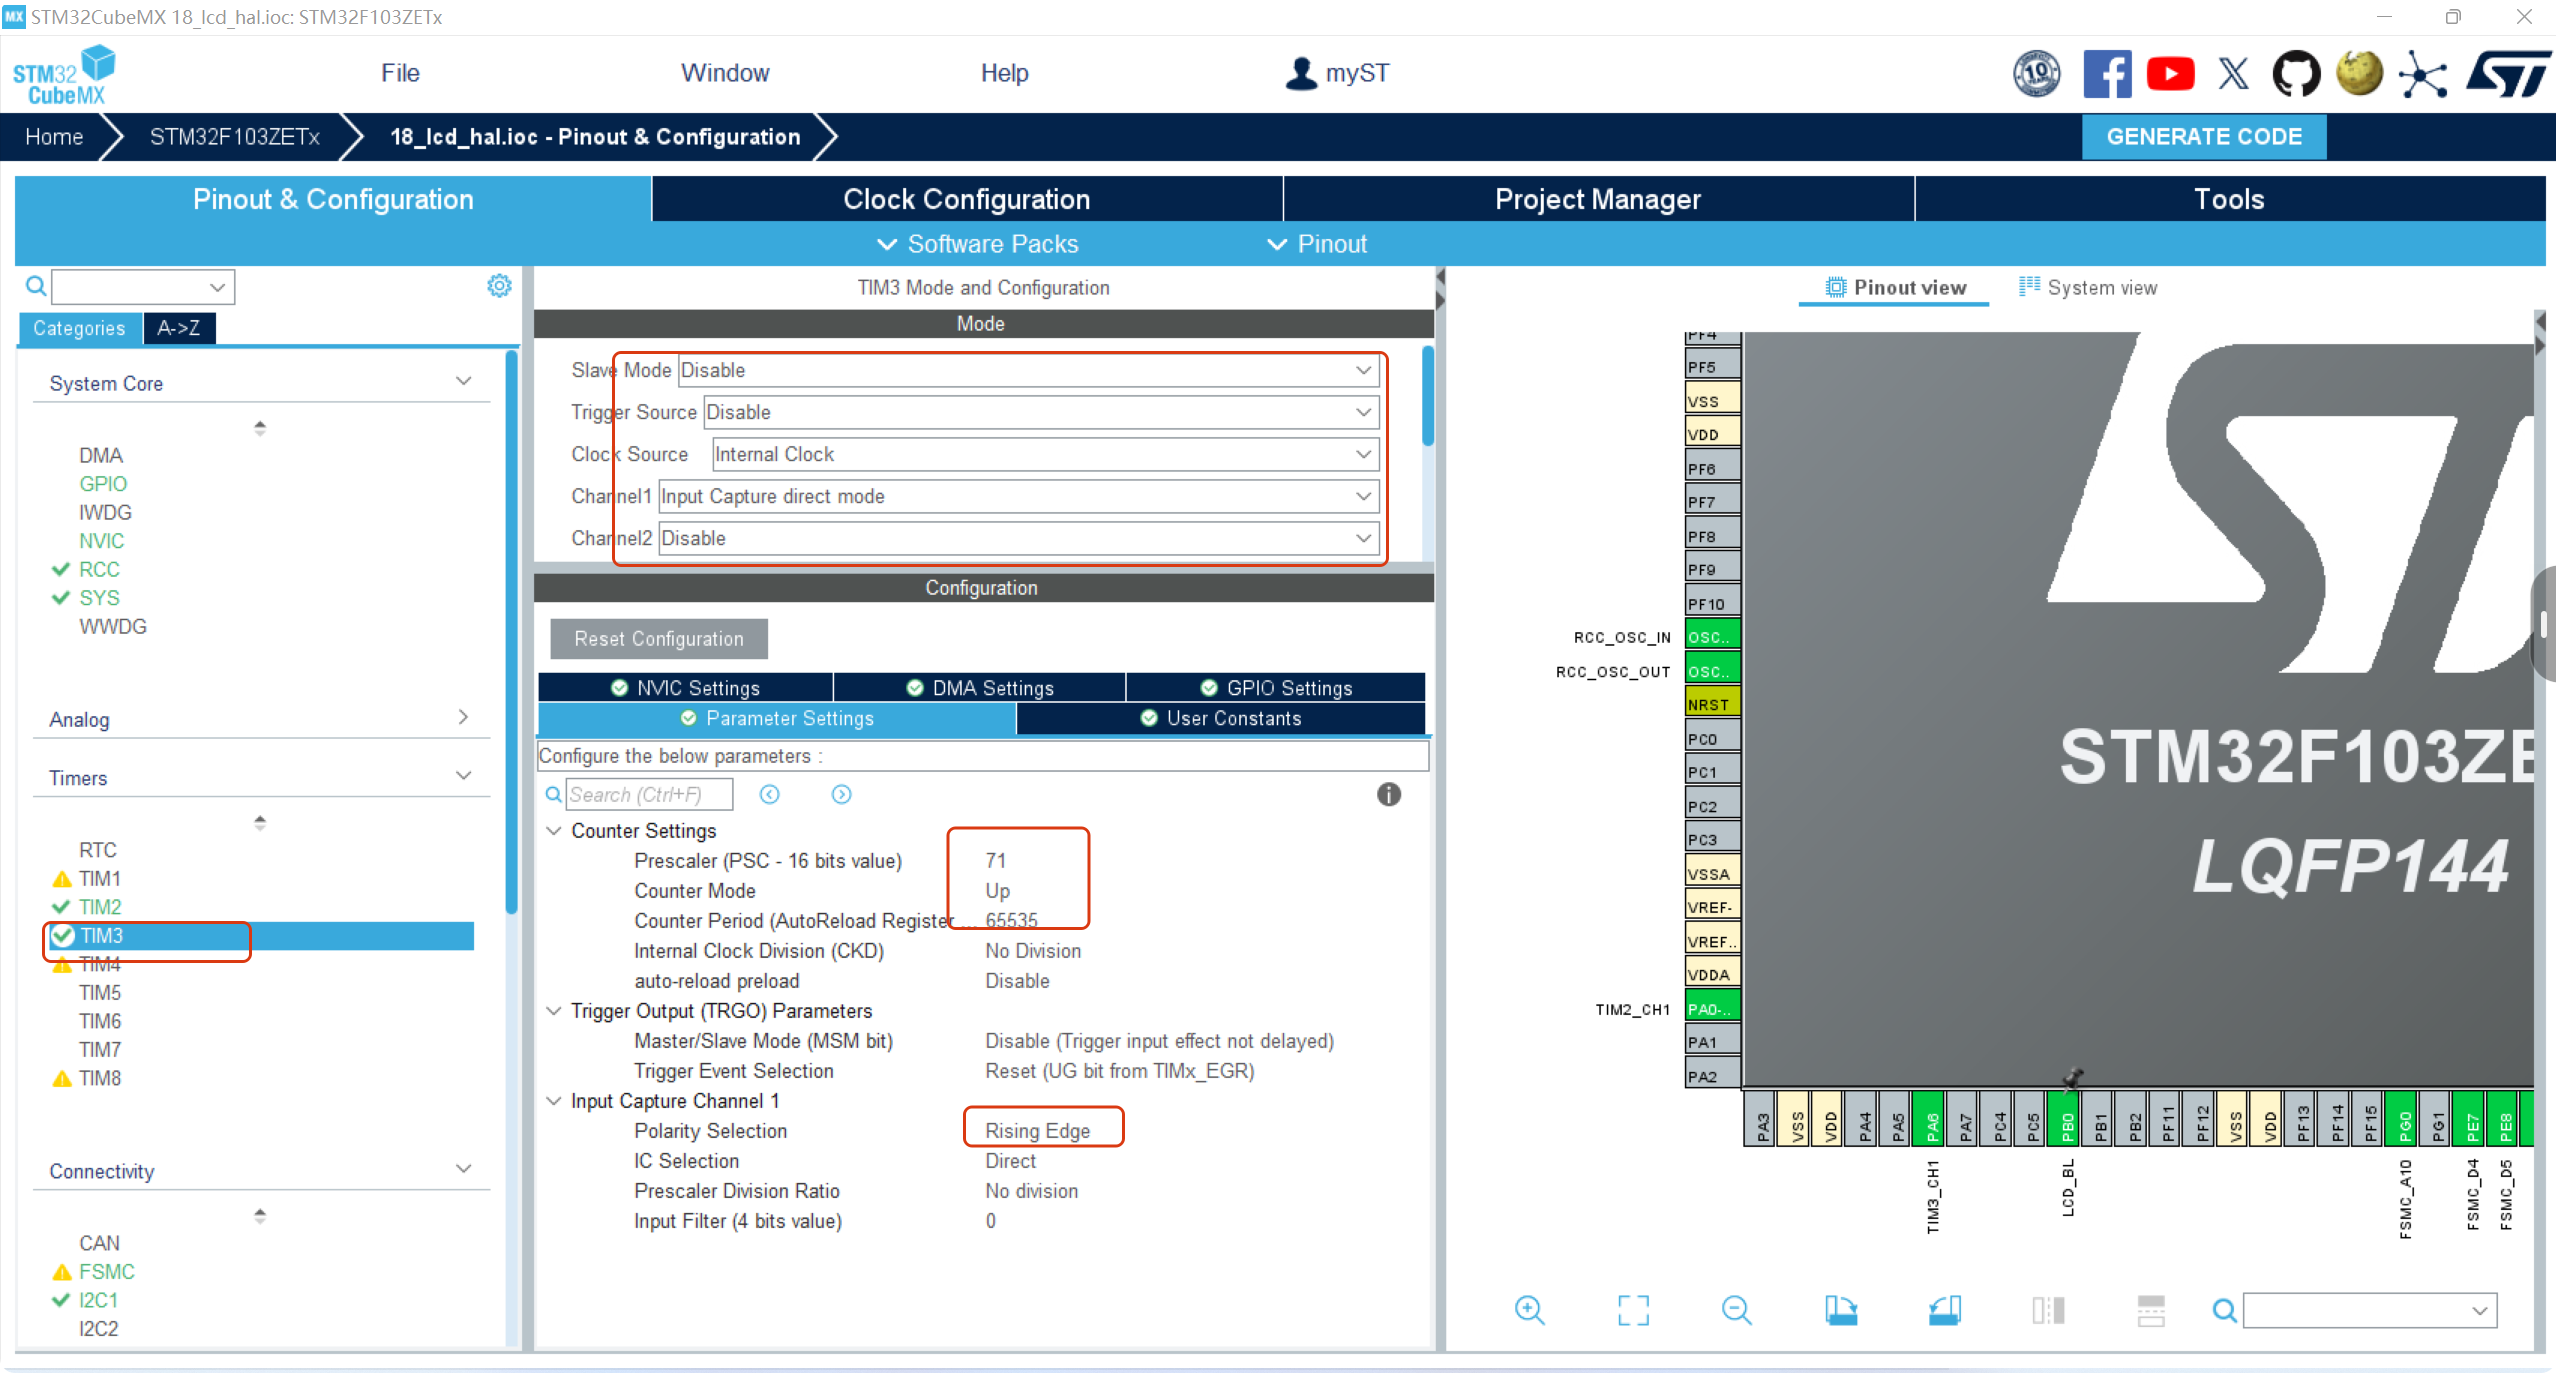This screenshot has height=1373, width=2556.
Task: Select TIM3 in the Timers list
Action: [102, 935]
